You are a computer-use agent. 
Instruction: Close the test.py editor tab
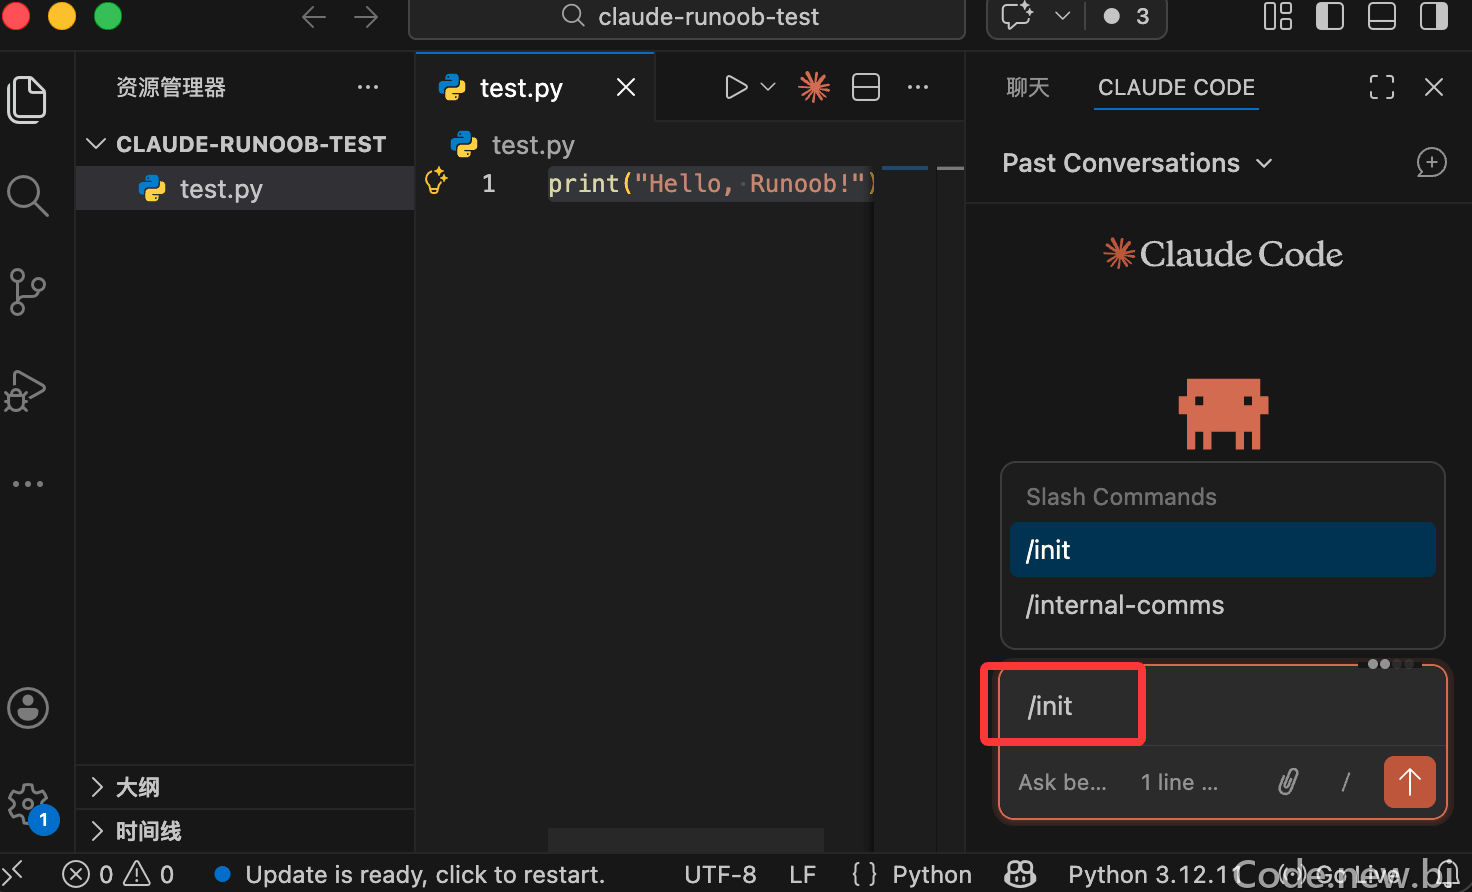click(626, 88)
